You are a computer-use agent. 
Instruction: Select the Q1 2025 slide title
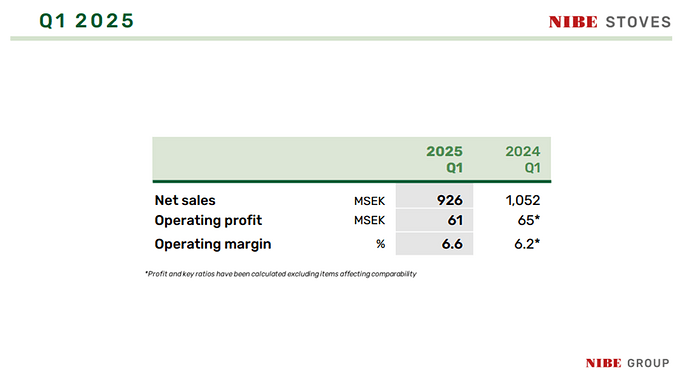tap(86, 21)
